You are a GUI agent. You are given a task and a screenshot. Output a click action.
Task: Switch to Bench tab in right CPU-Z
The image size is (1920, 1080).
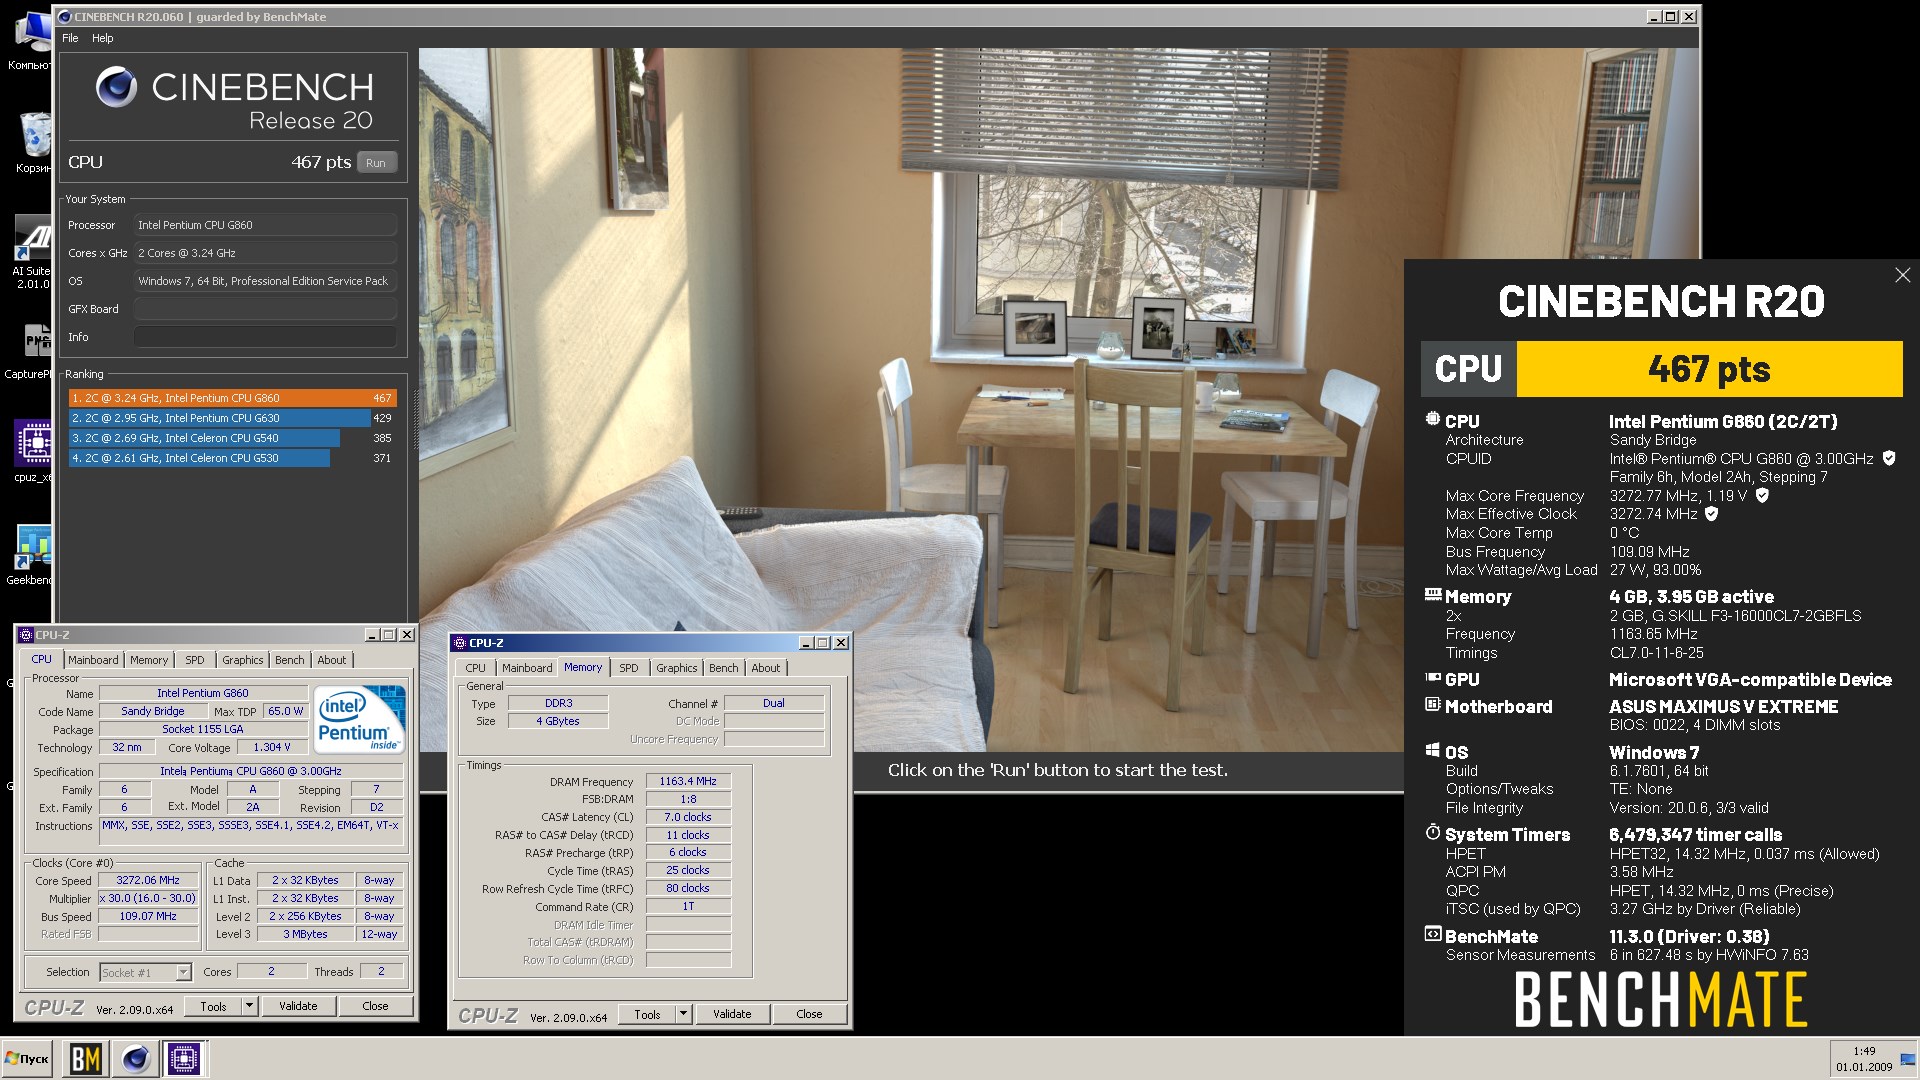point(724,668)
